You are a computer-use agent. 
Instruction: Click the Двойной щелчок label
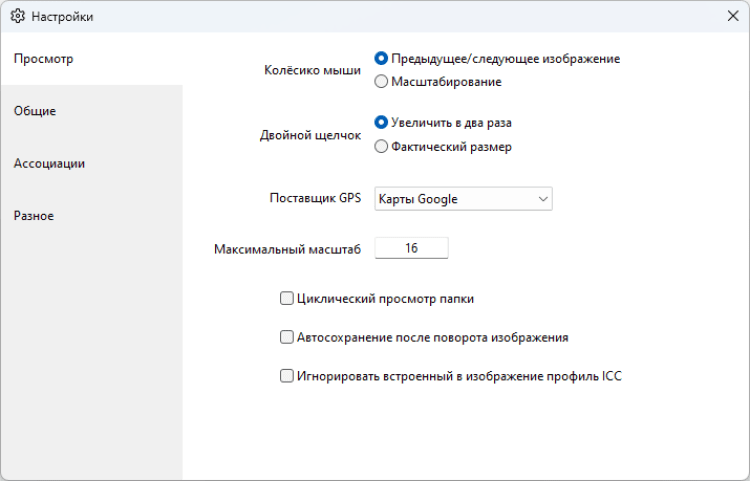click(309, 136)
